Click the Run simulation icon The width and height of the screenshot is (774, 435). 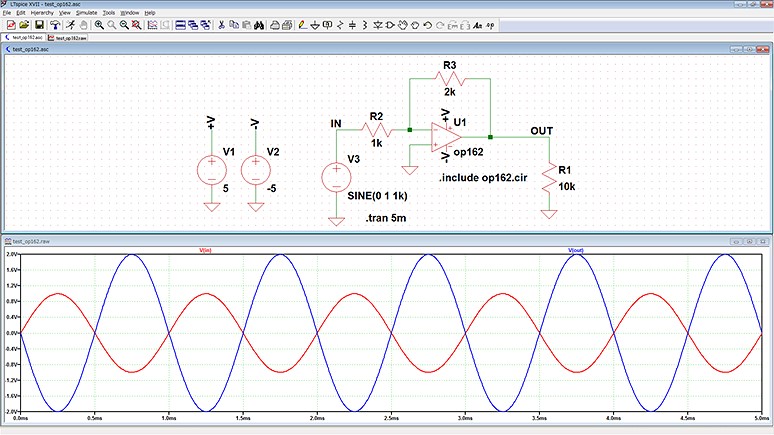click(71, 24)
